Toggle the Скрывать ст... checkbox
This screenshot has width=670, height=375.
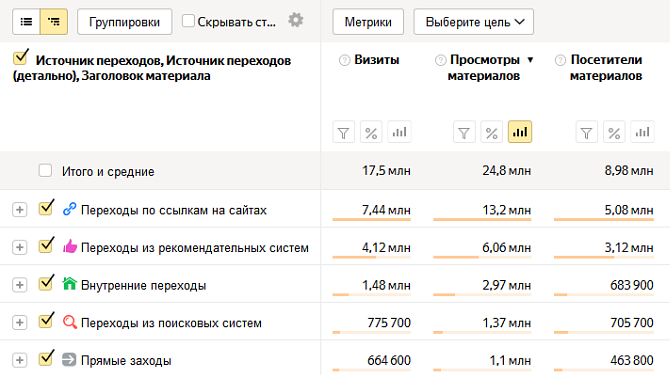coord(188,21)
